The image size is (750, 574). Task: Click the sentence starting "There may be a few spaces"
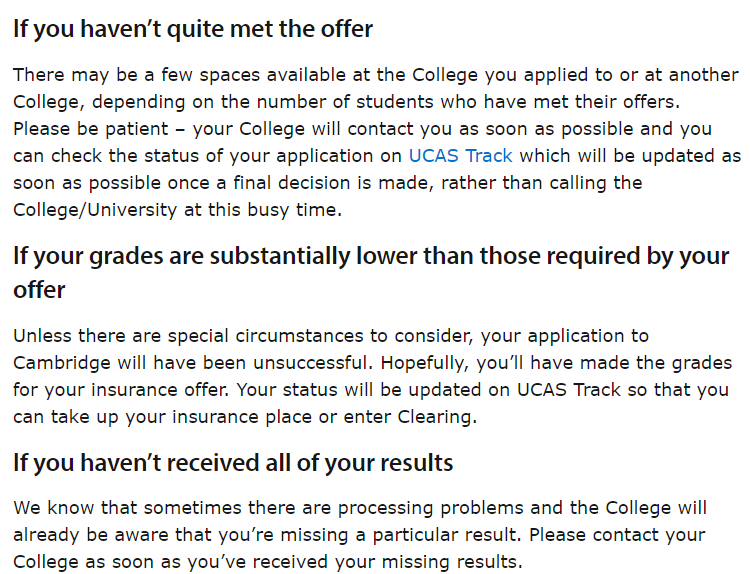pos(300,76)
